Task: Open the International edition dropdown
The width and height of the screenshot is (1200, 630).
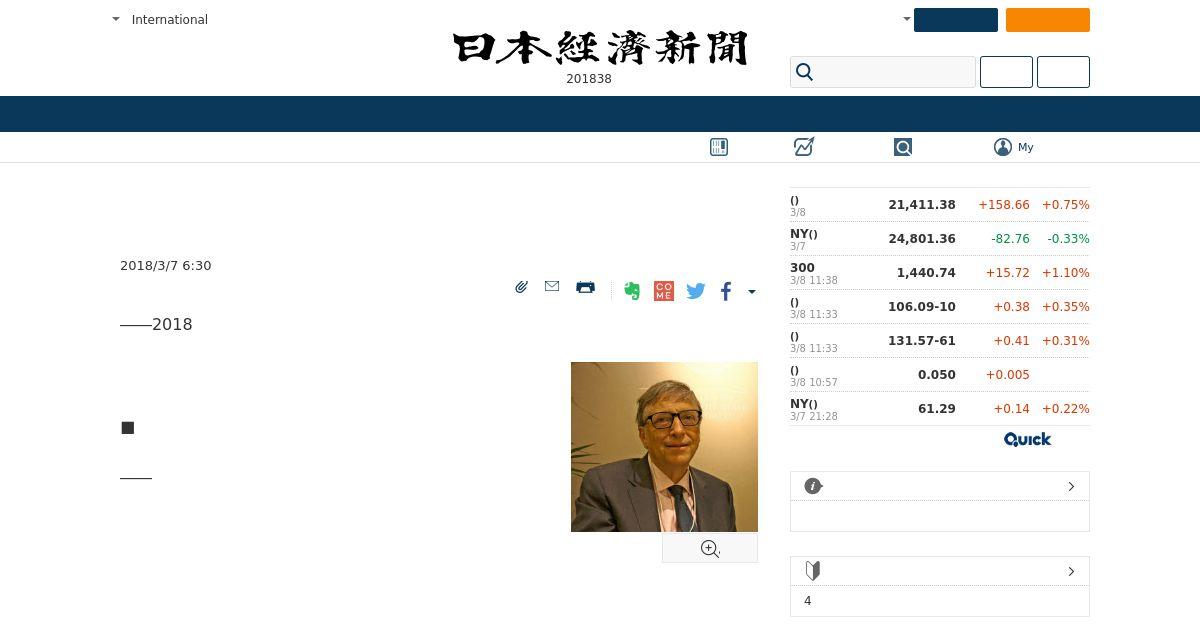Action: click(x=160, y=19)
